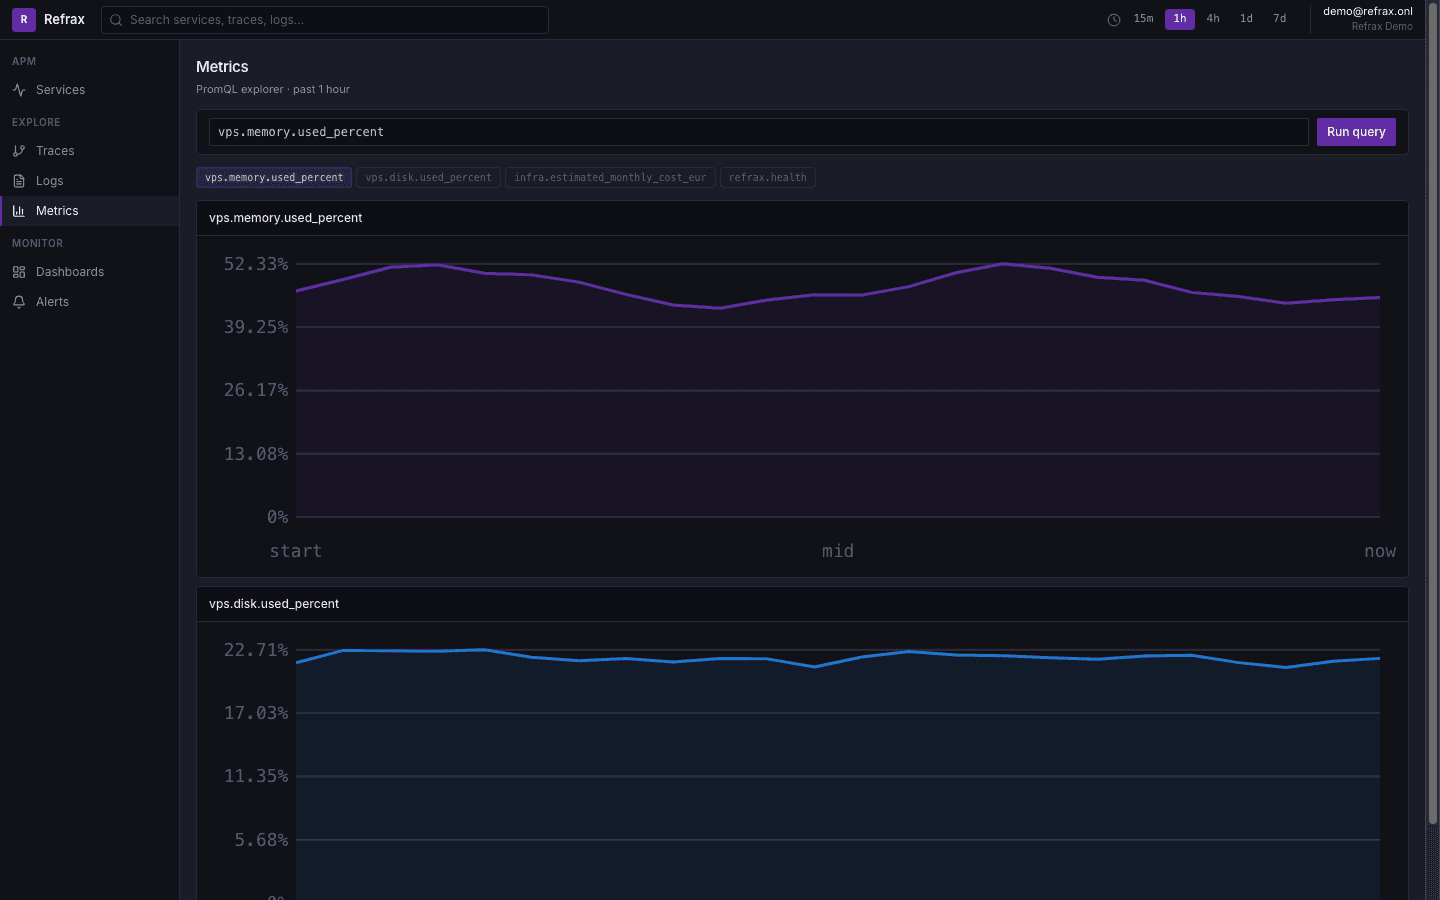The width and height of the screenshot is (1440, 900).
Task: Click the Logs document icon
Action: pyautogui.click(x=19, y=181)
